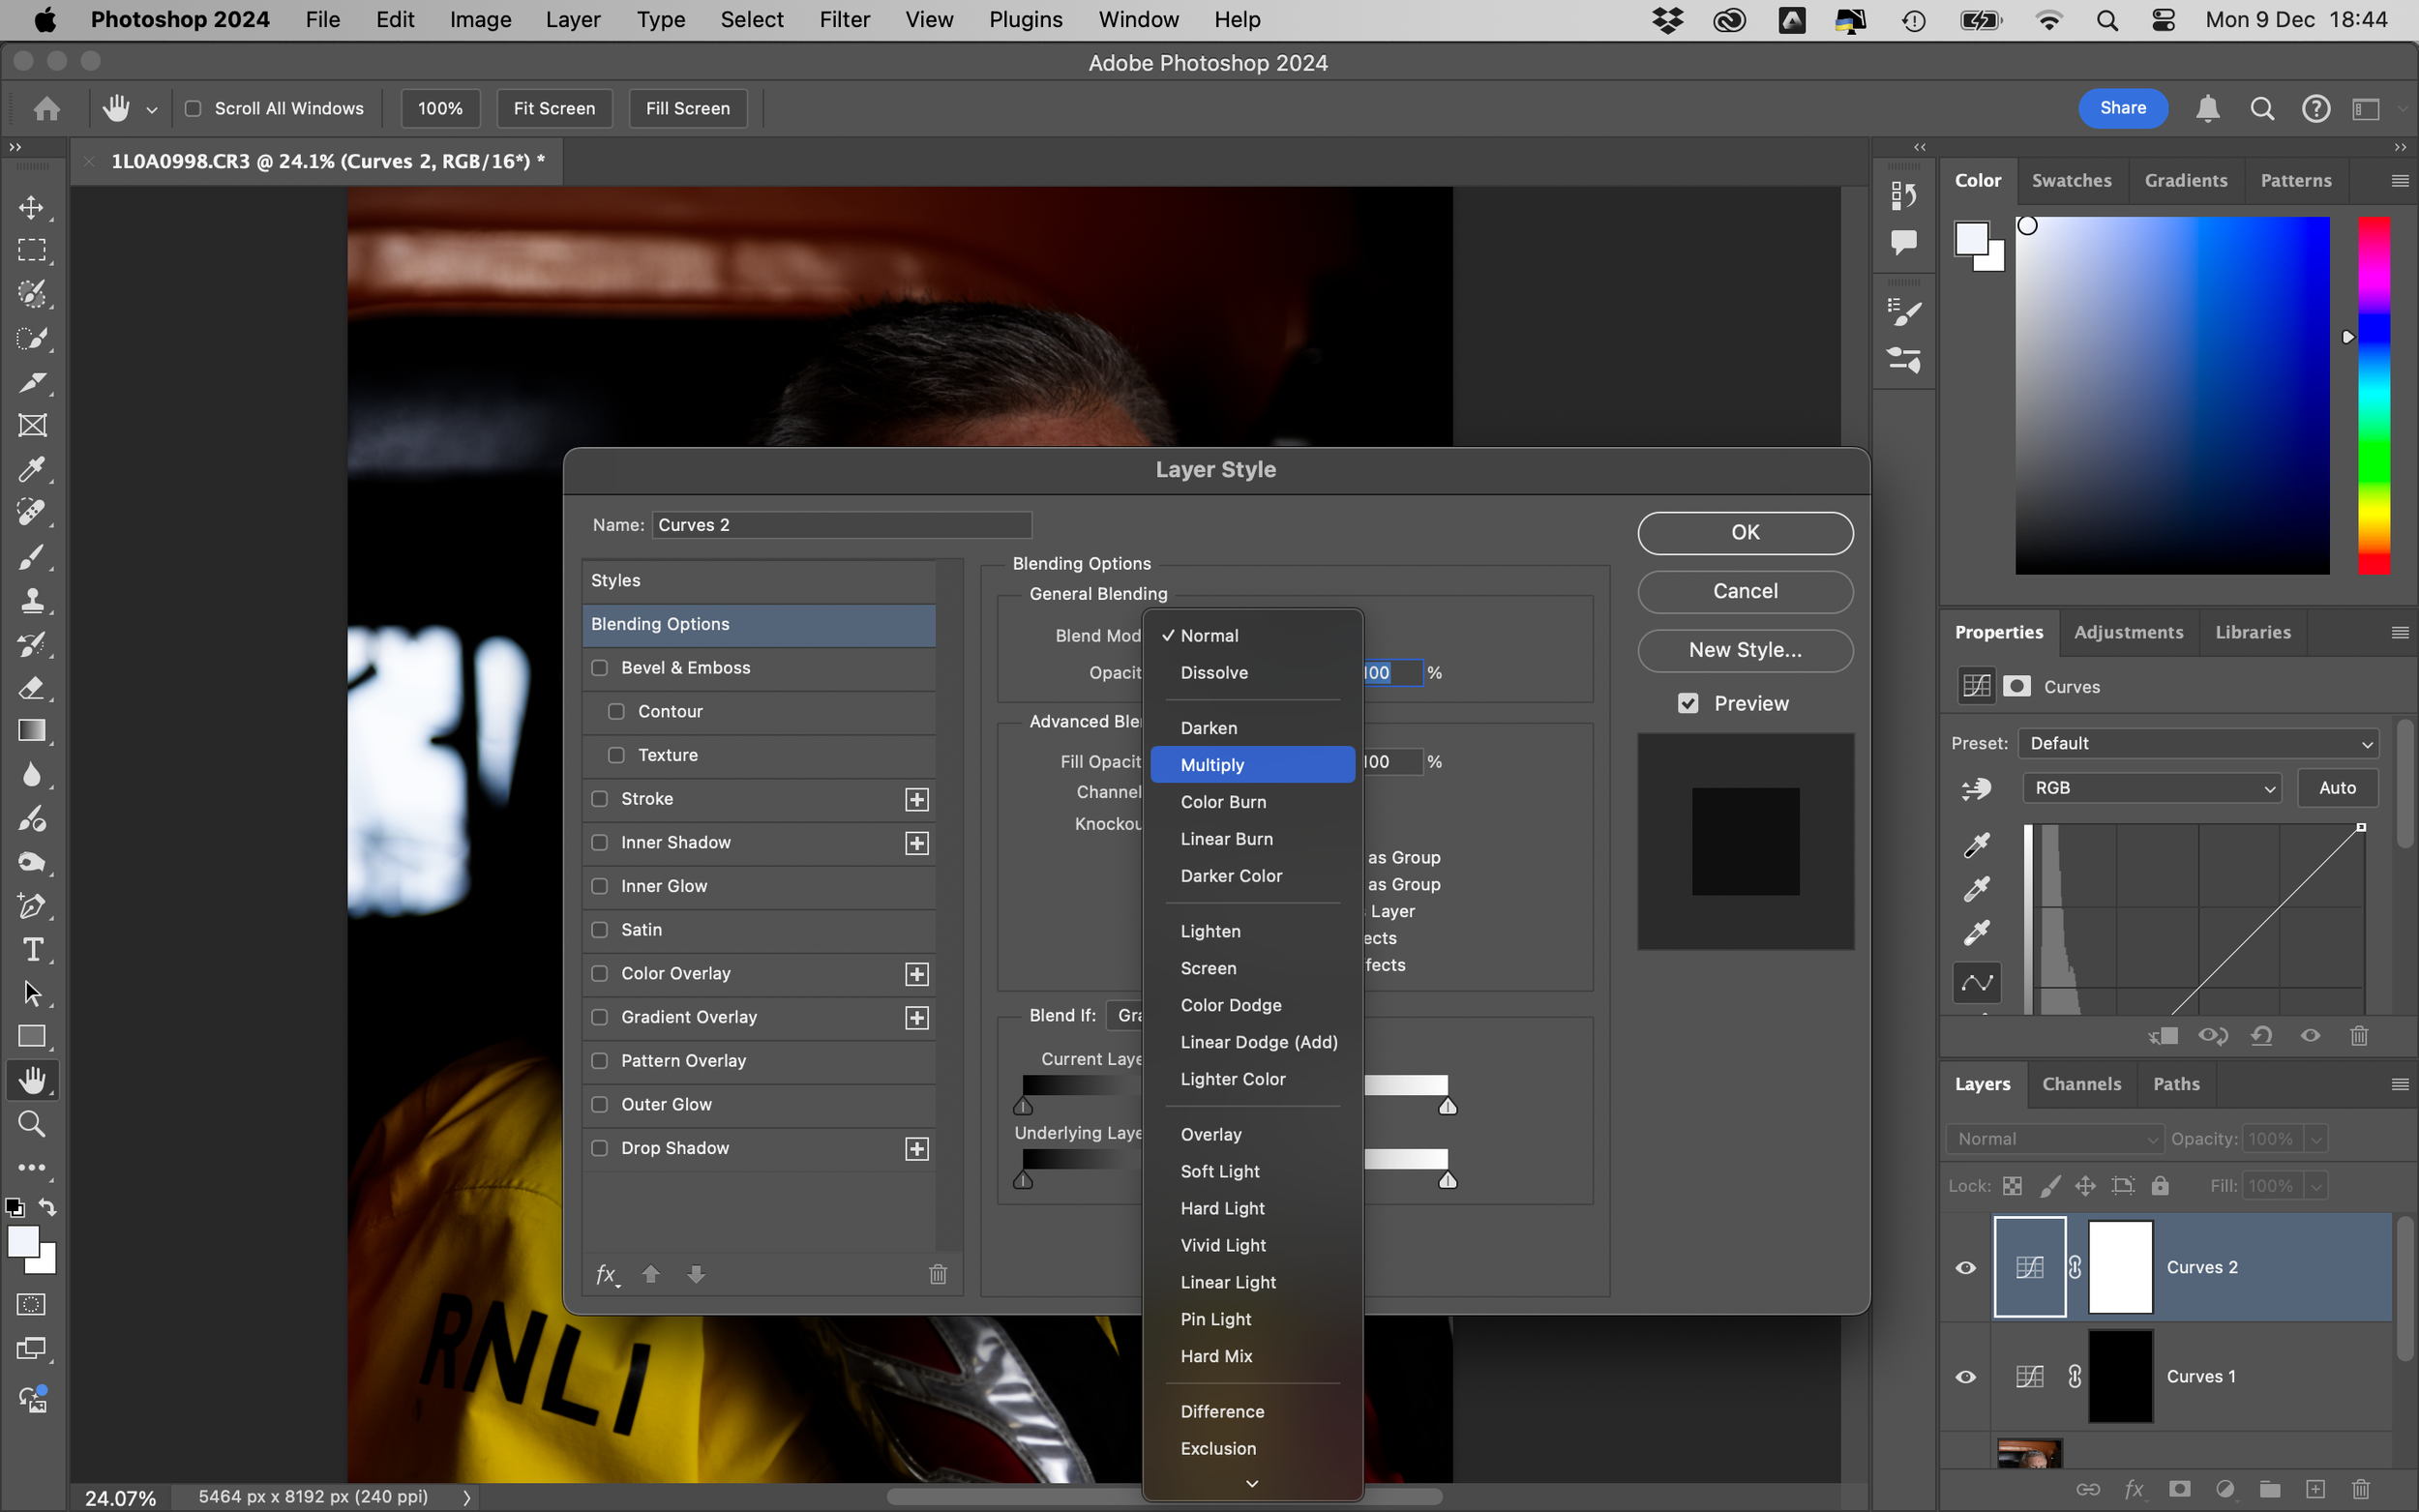The image size is (2419, 1512).
Task: Switch to the Channels tab
Action: 2080,1084
